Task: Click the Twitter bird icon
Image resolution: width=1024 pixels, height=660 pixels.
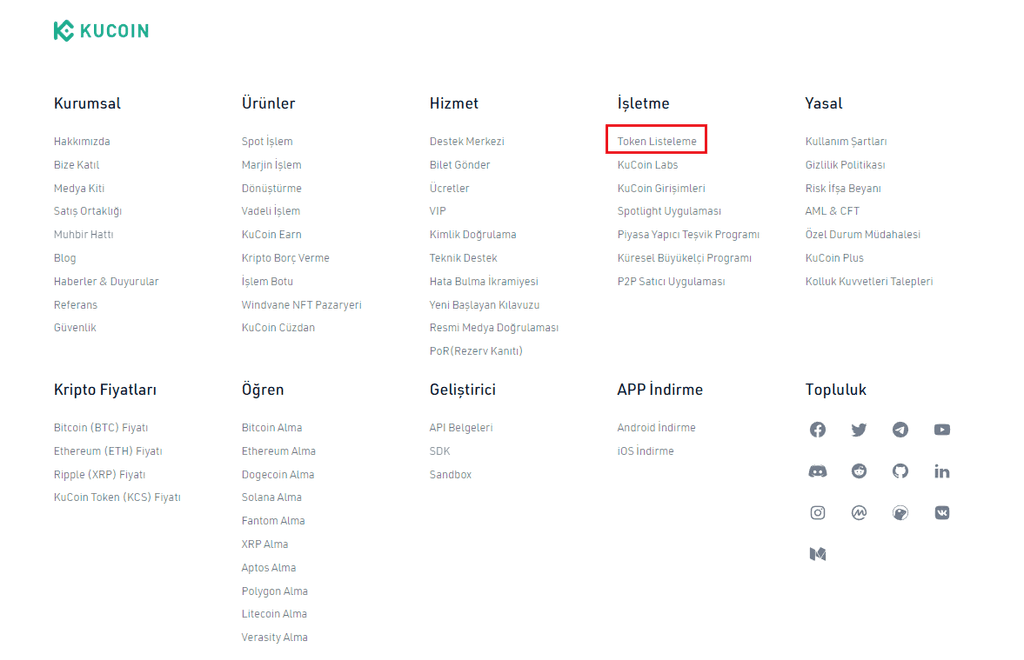Action: pyautogui.click(x=859, y=430)
